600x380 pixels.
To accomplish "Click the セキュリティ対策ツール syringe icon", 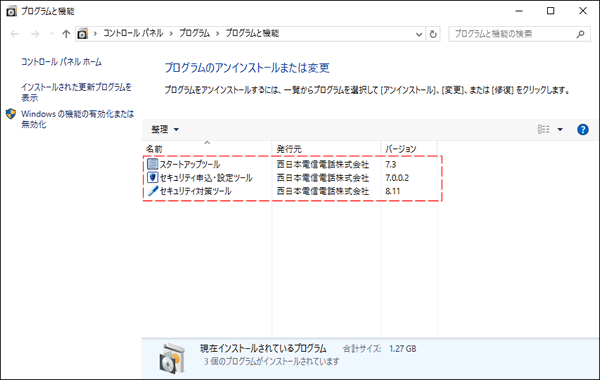I will 152,191.
